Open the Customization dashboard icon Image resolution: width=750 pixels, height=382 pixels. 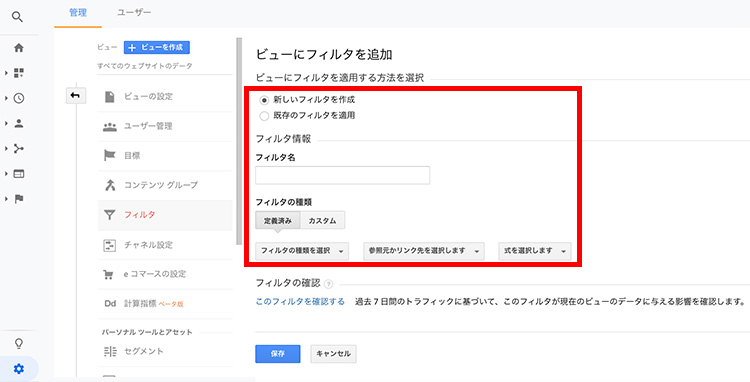pos(19,73)
